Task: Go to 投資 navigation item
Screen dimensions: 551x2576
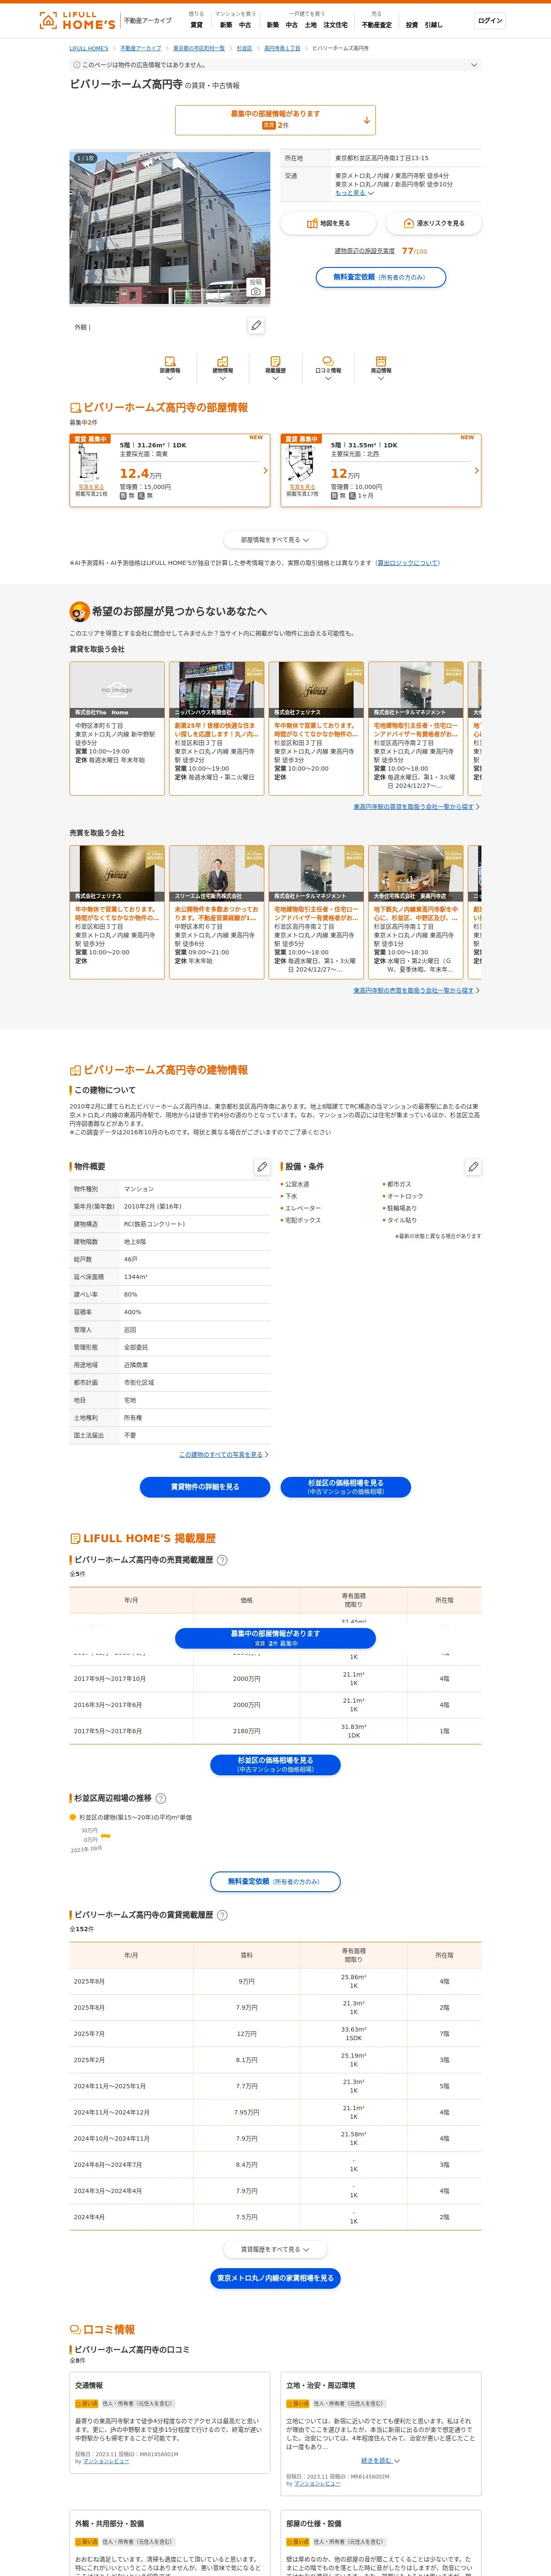Action: [x=411, y=25]
